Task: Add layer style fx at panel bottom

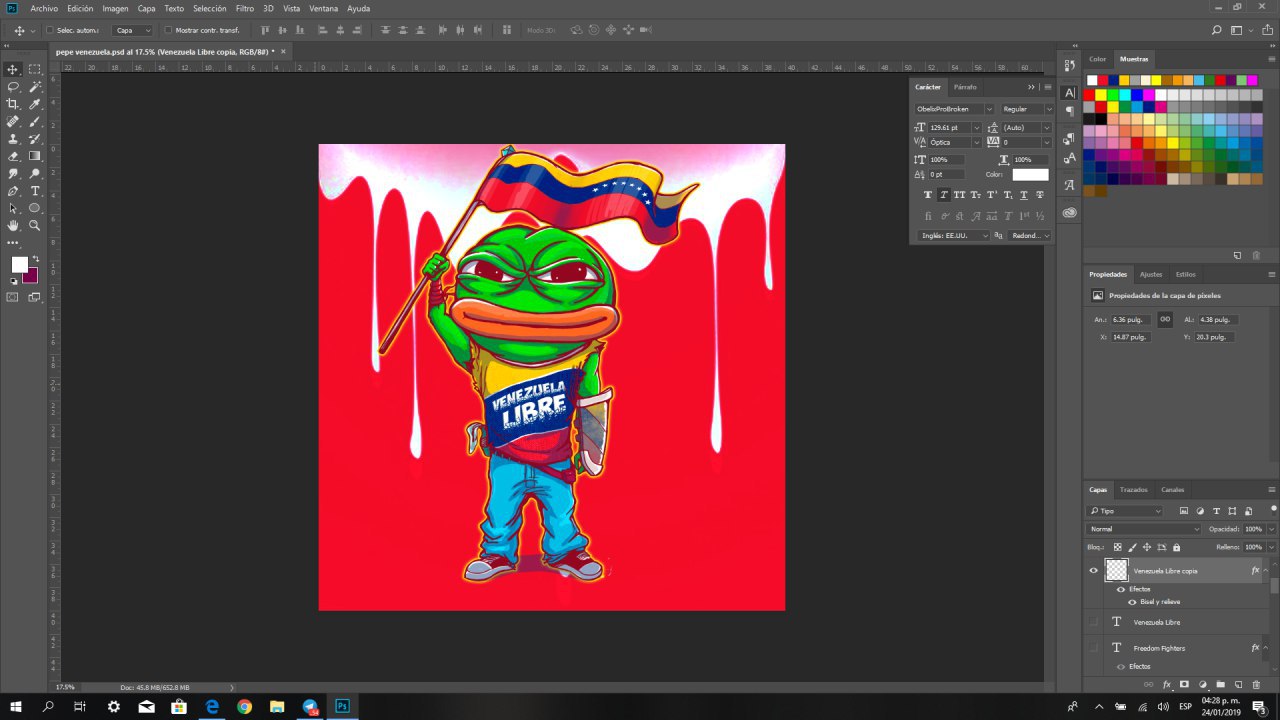Action: 1166,685
